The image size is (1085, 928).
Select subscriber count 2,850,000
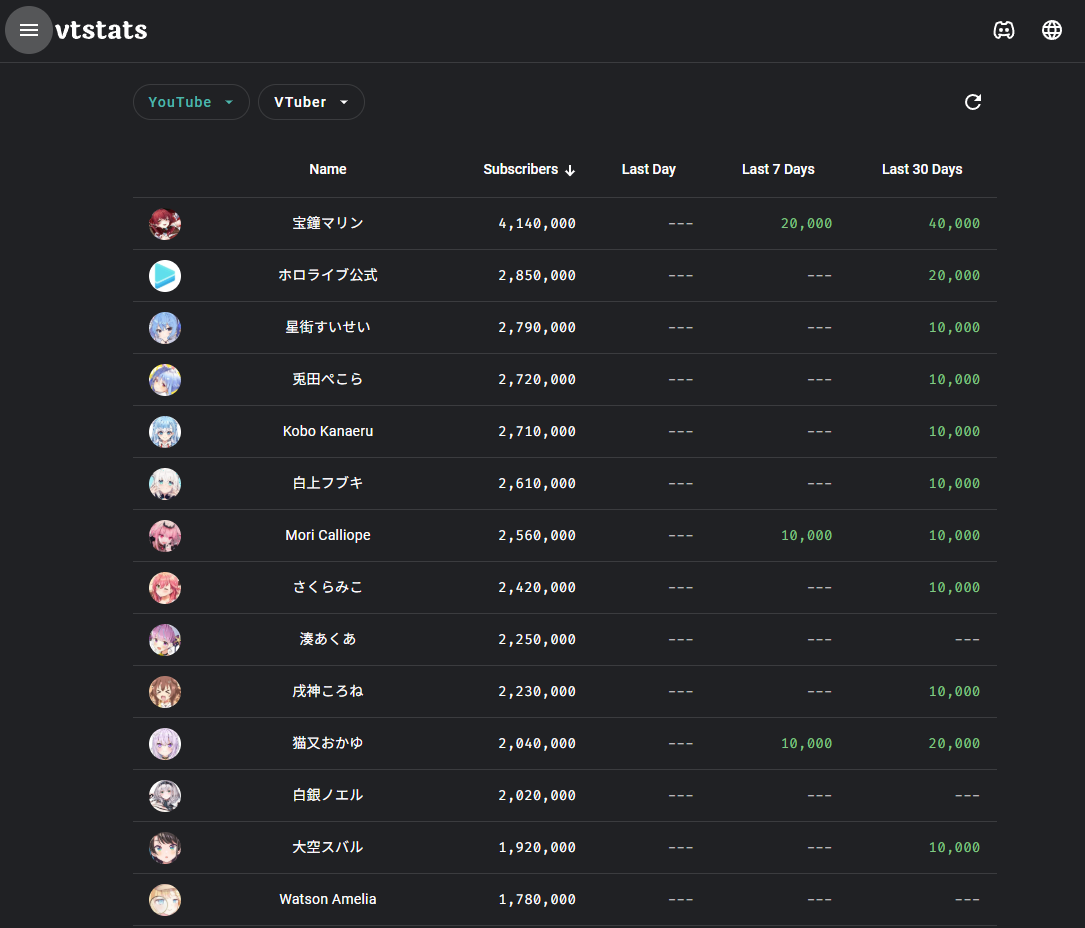click(537, 275)
